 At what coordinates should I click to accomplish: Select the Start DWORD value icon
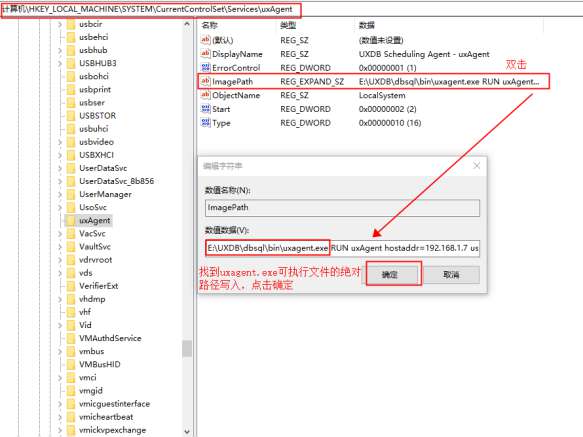tap(205, 109)
